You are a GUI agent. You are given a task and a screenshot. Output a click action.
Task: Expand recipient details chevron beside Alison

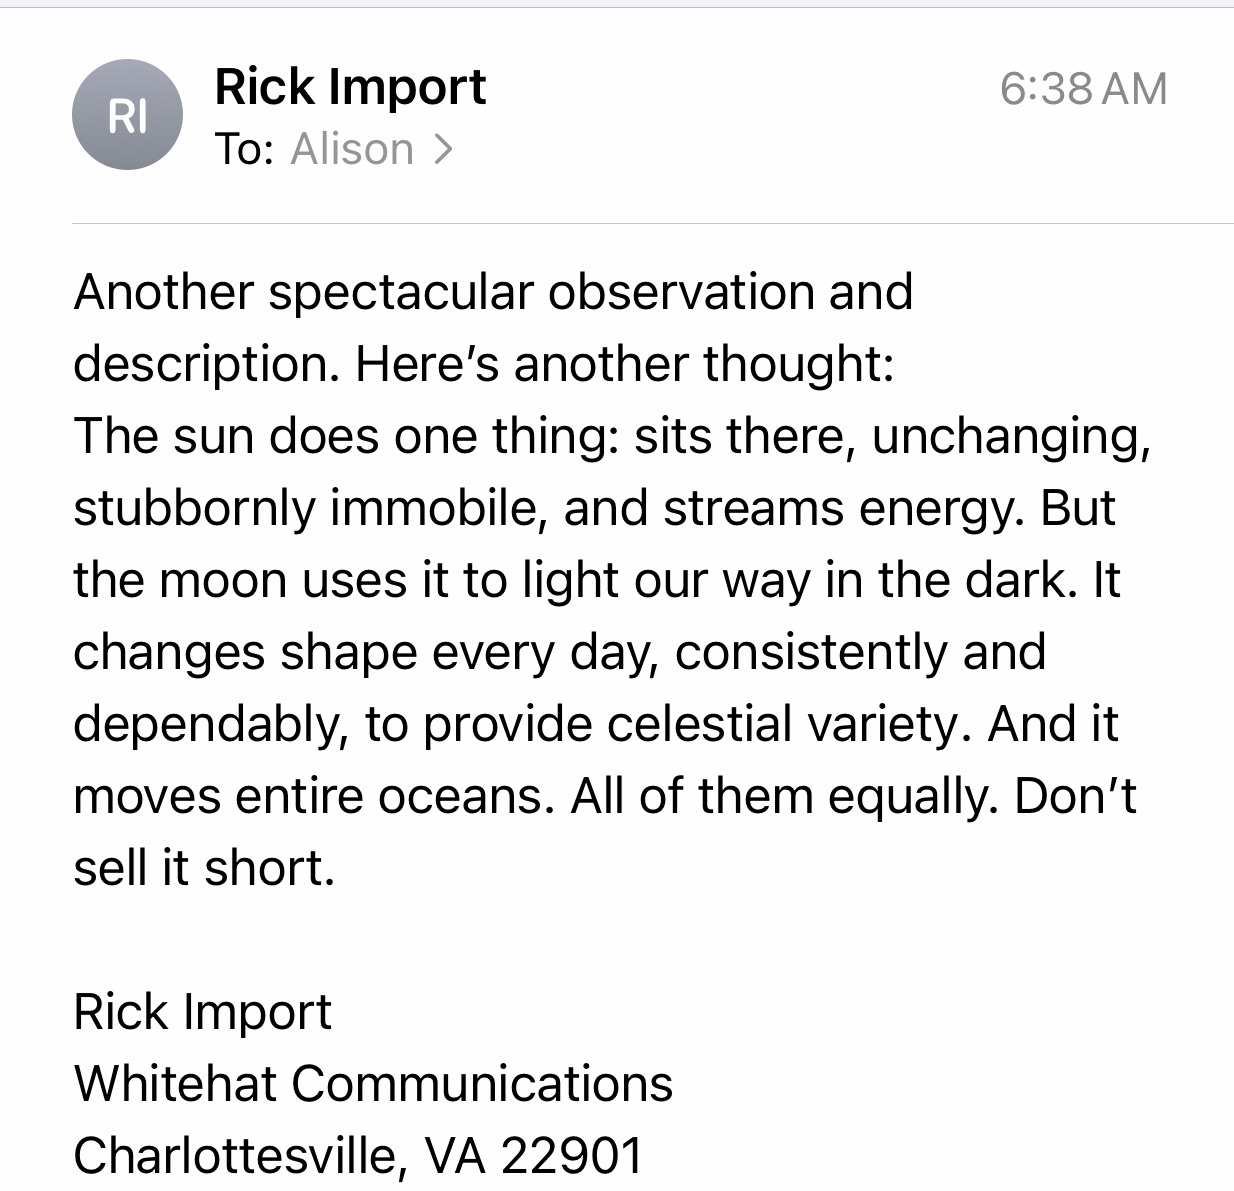(443, 149)
